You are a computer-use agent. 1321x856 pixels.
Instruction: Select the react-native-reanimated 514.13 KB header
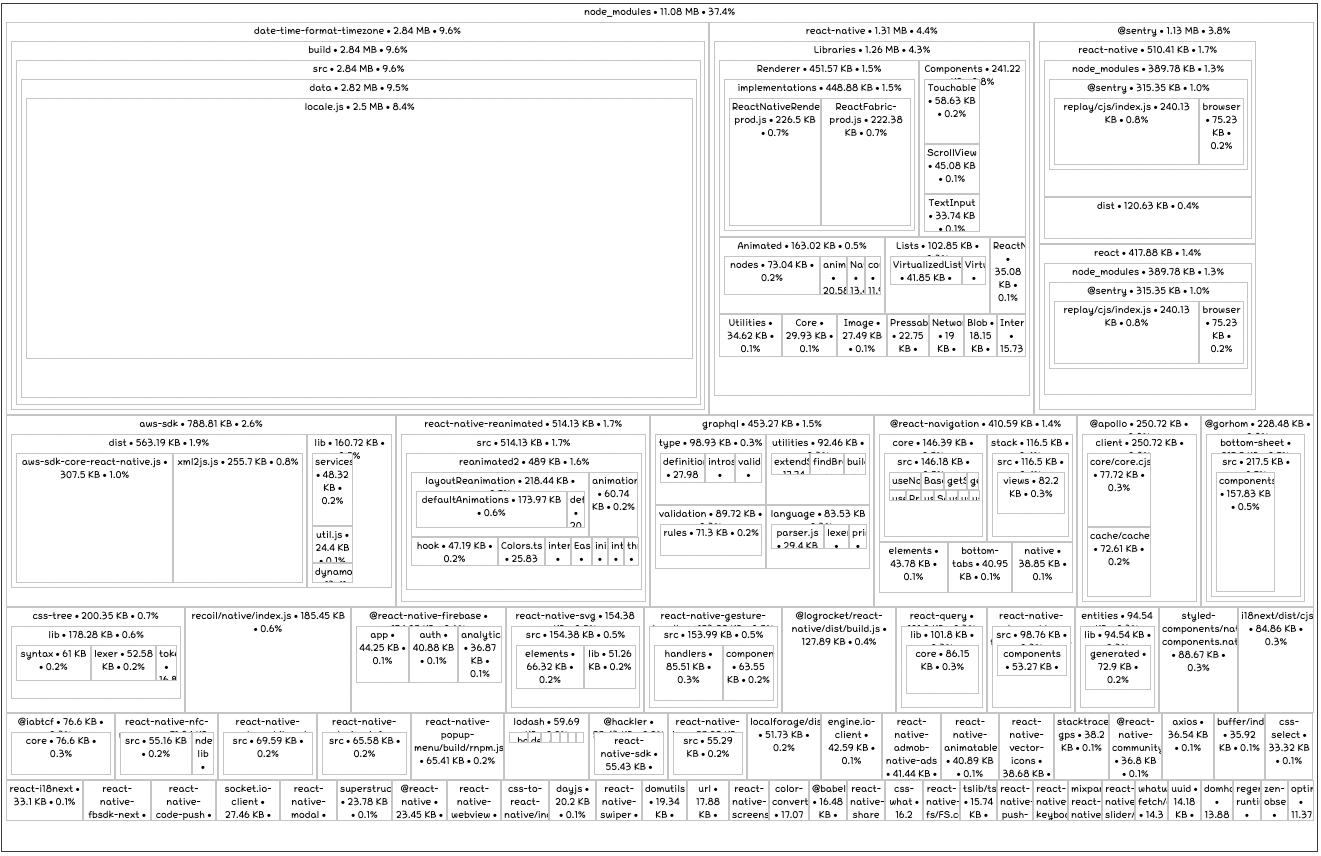pyautogui.click(x=523, y=424)
